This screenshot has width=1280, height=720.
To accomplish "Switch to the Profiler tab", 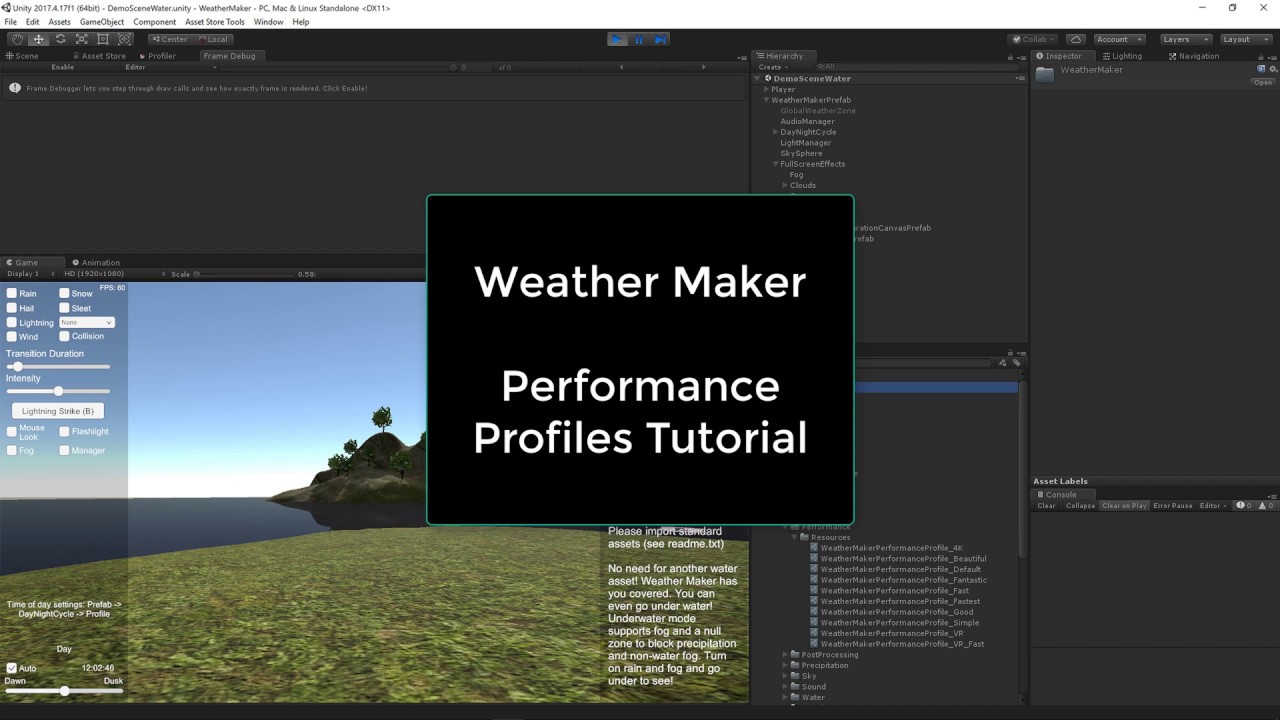I will 157,56.
